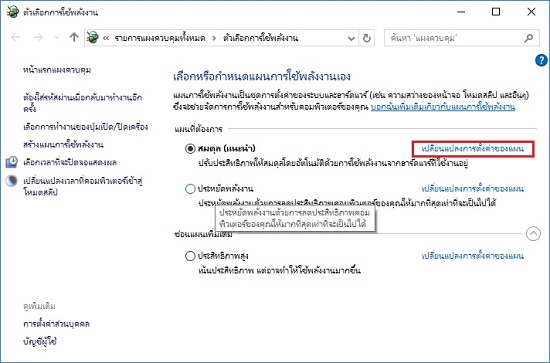Go up one level with the up arrow

pos(74,37)
